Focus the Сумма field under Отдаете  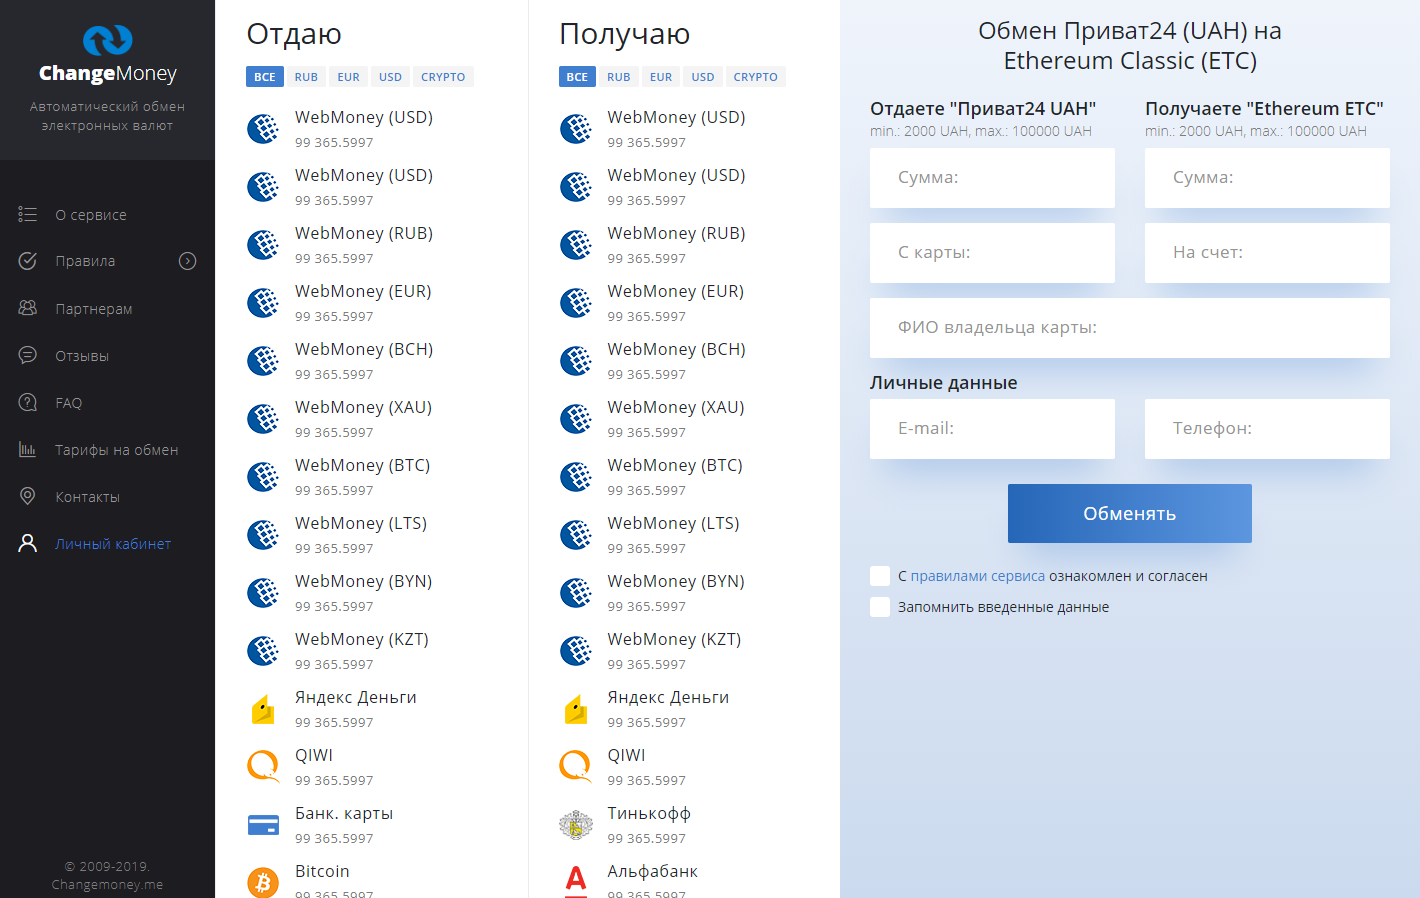pyautogui.click(x=992, y=178)
